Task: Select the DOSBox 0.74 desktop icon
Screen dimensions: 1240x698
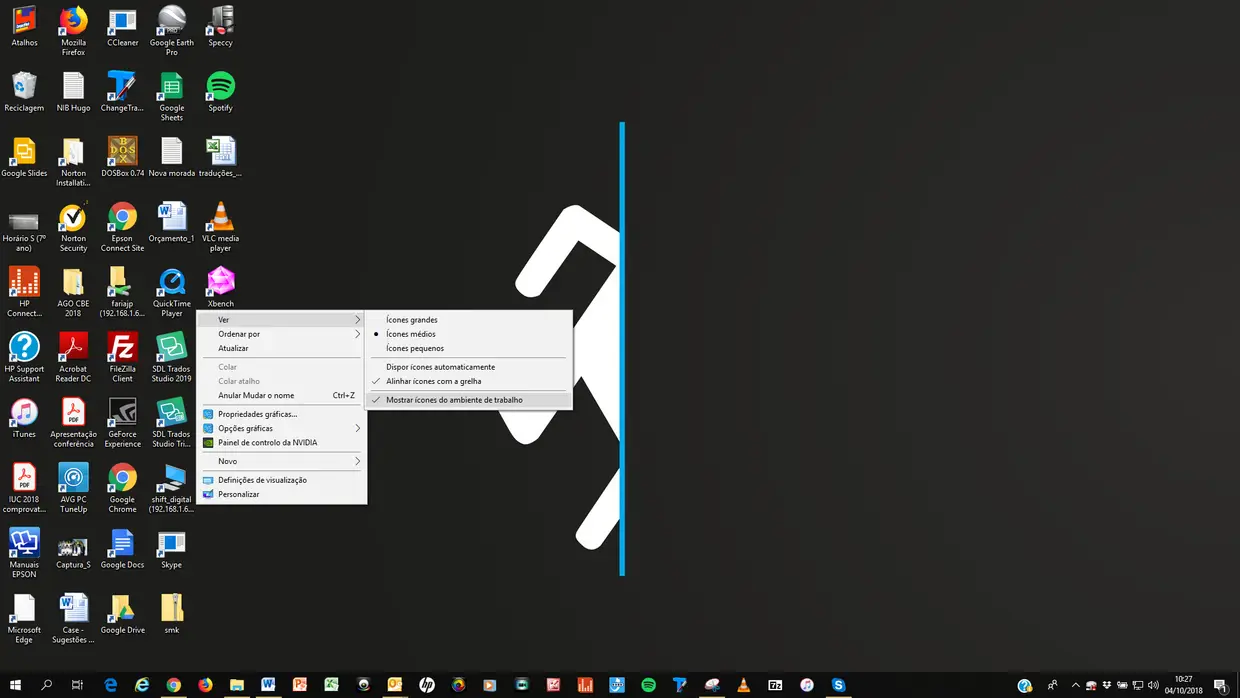Action: click(122, 157)
